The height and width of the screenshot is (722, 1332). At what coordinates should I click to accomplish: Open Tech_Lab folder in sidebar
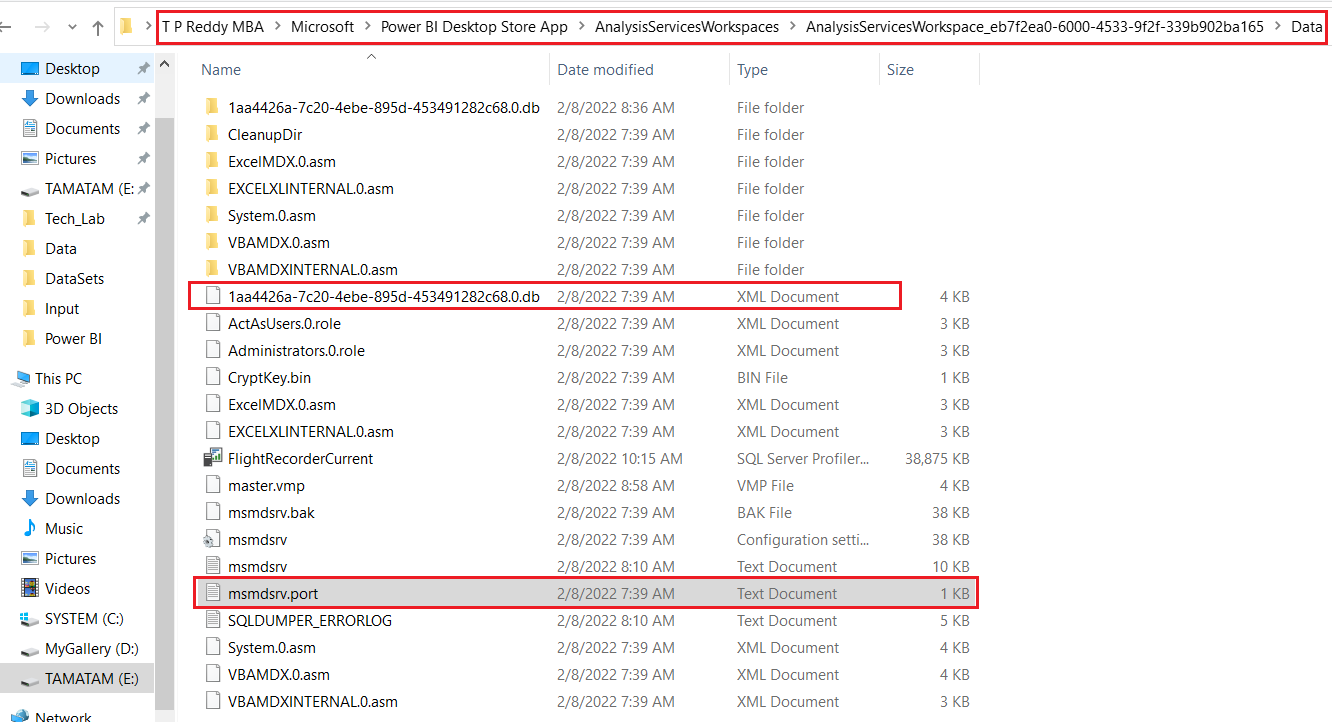pyautogui.click(x=74, y=219)
